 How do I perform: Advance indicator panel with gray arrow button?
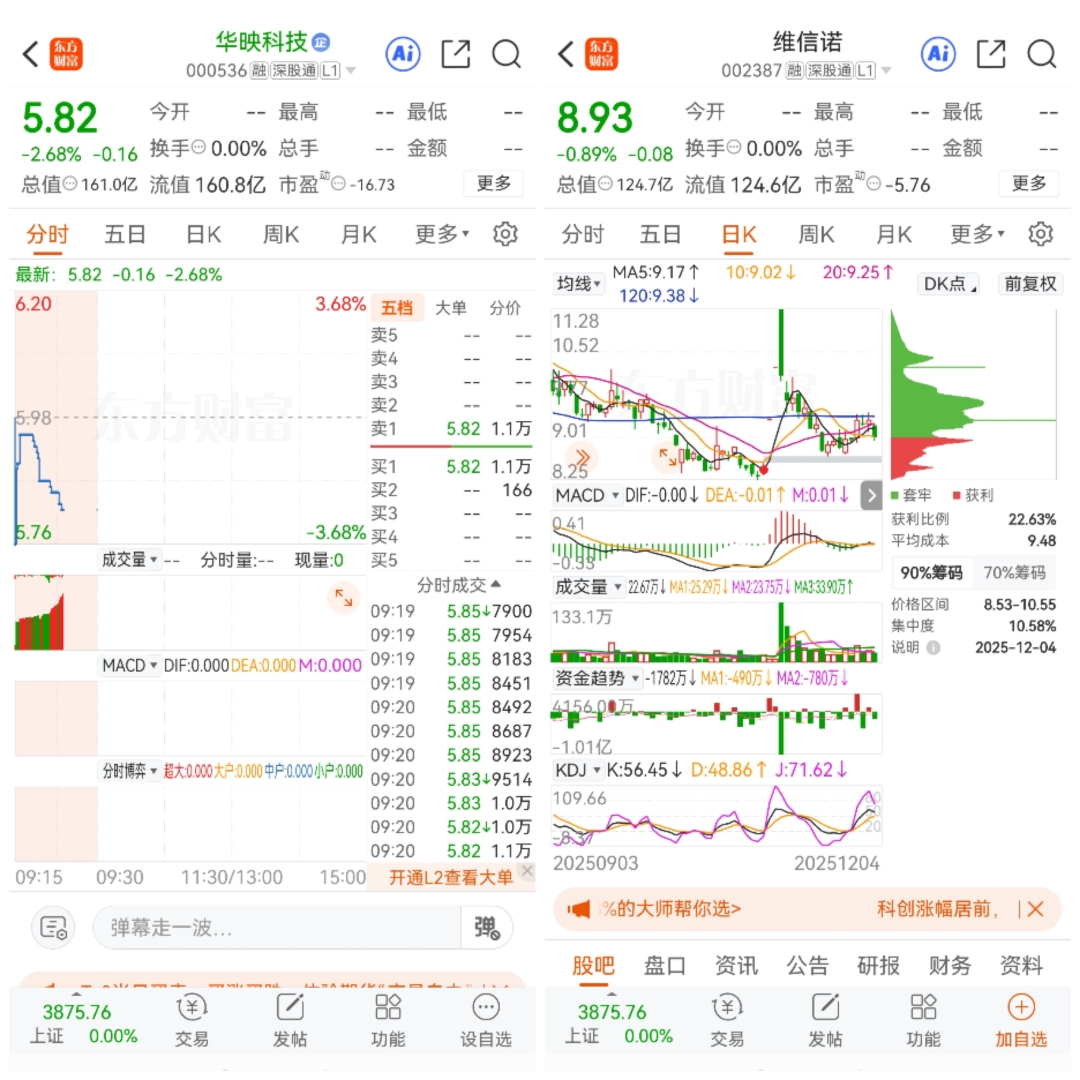pyautogui.click(x=871, y=495)
